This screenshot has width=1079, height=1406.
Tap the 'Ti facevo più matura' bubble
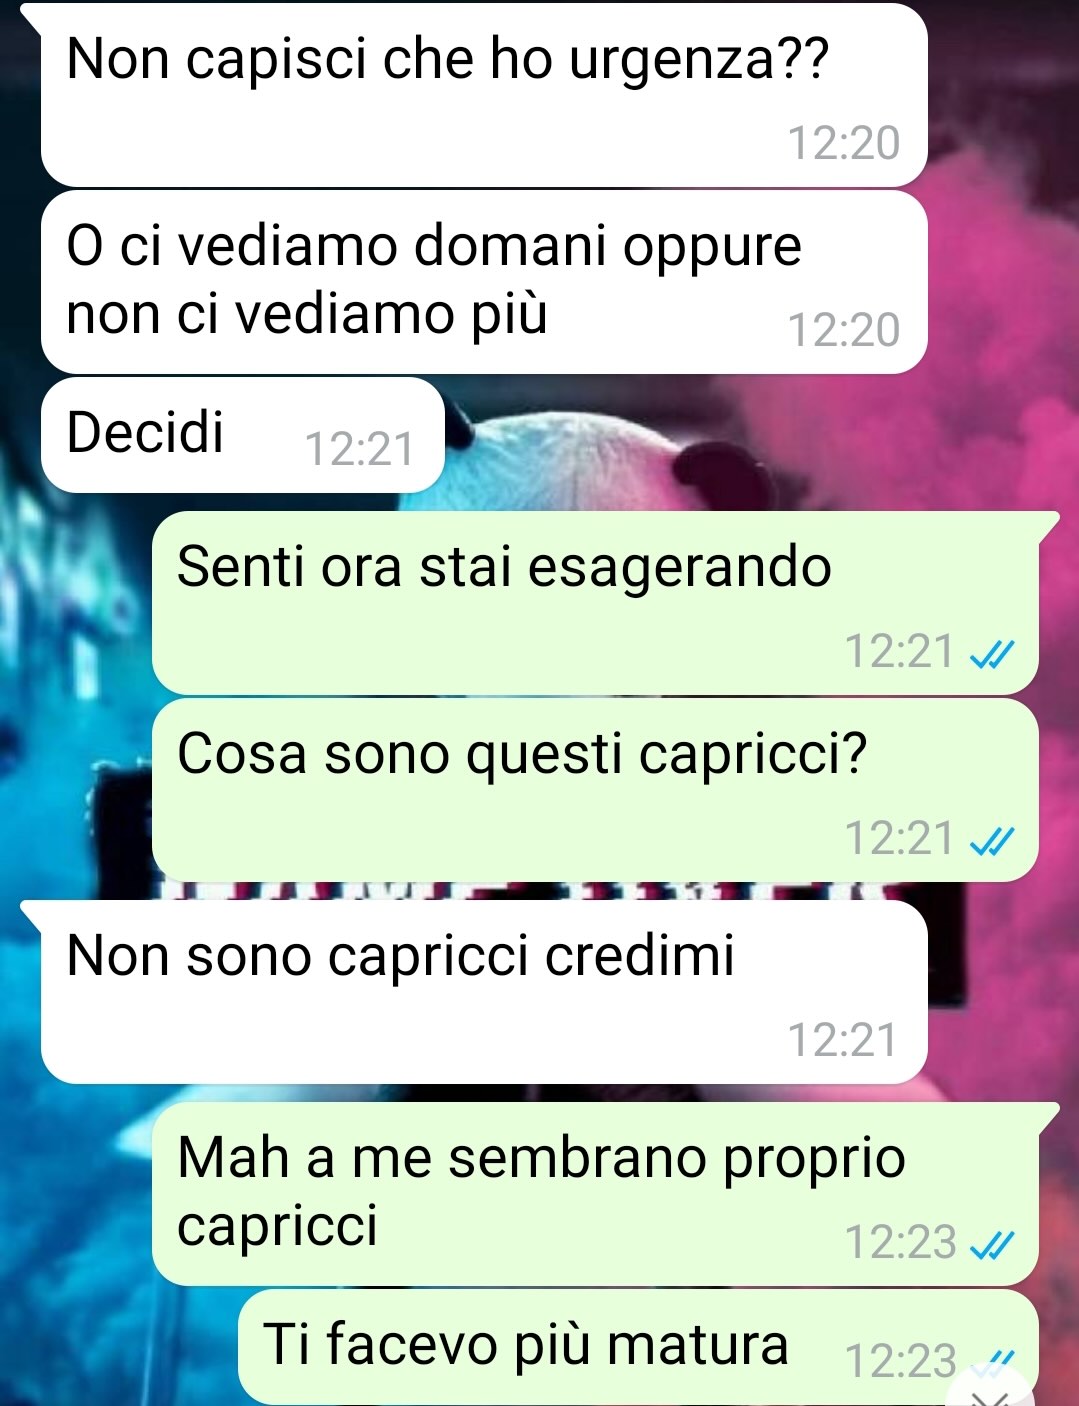(x=638, y=1347)
